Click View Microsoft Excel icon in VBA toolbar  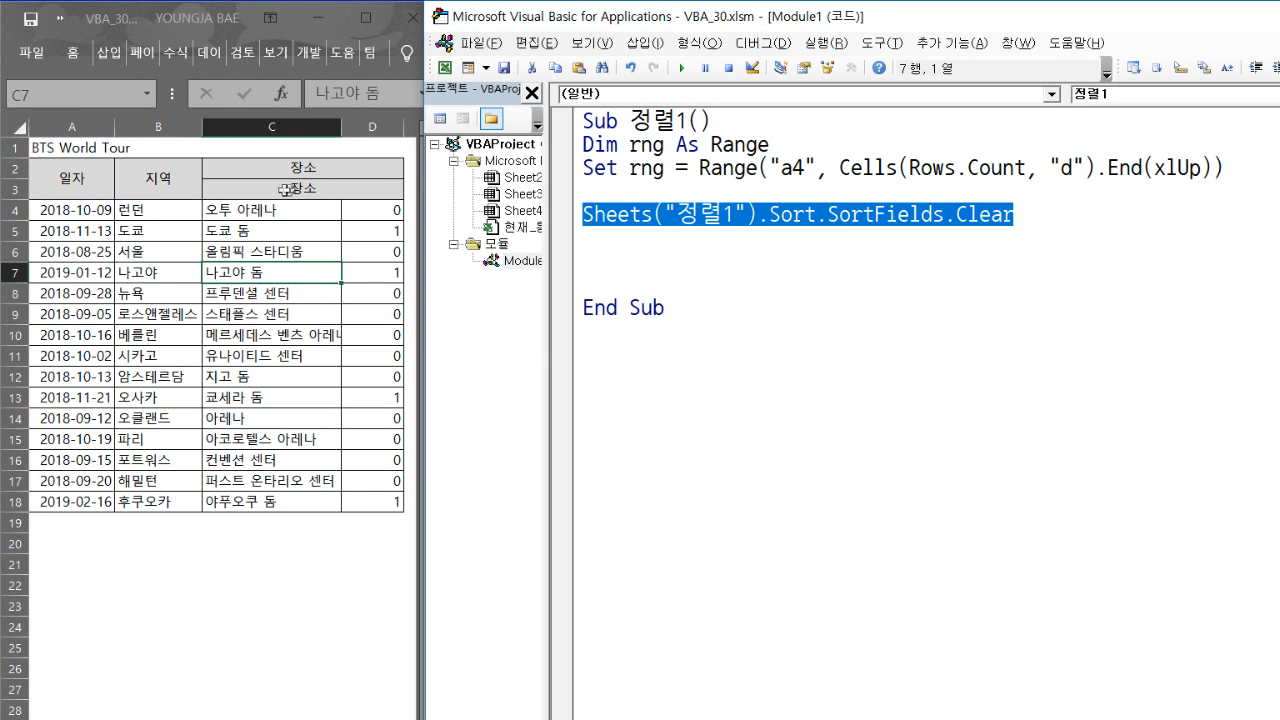point(445,68)
